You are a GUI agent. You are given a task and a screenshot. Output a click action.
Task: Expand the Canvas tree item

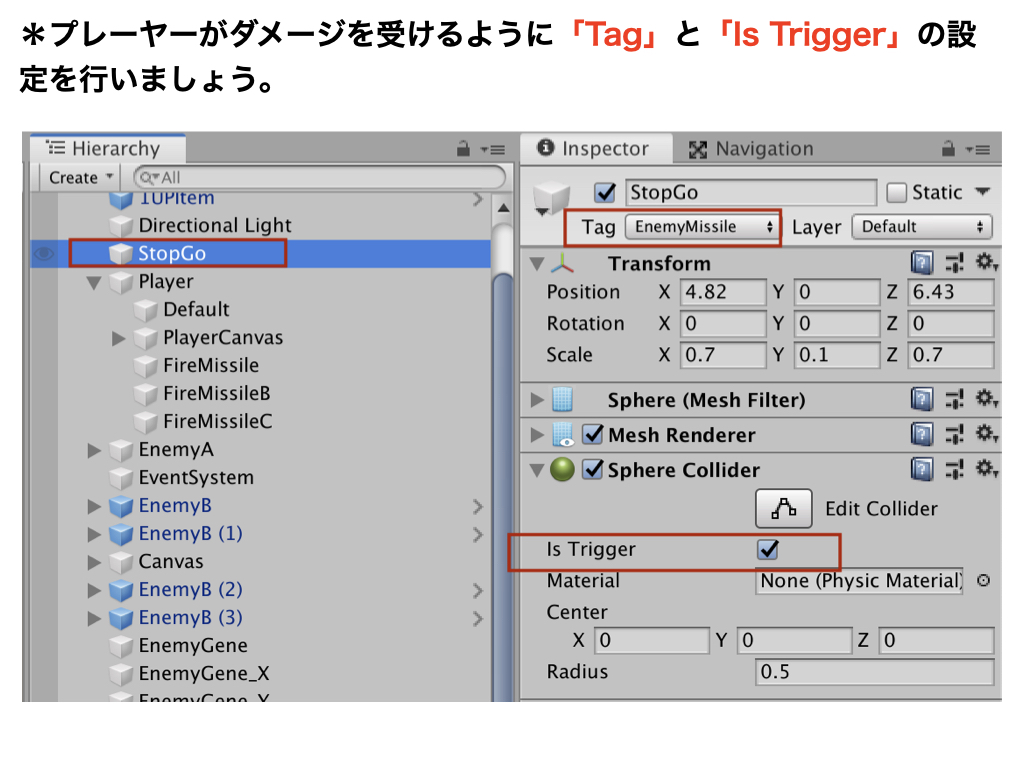(94, 562)
